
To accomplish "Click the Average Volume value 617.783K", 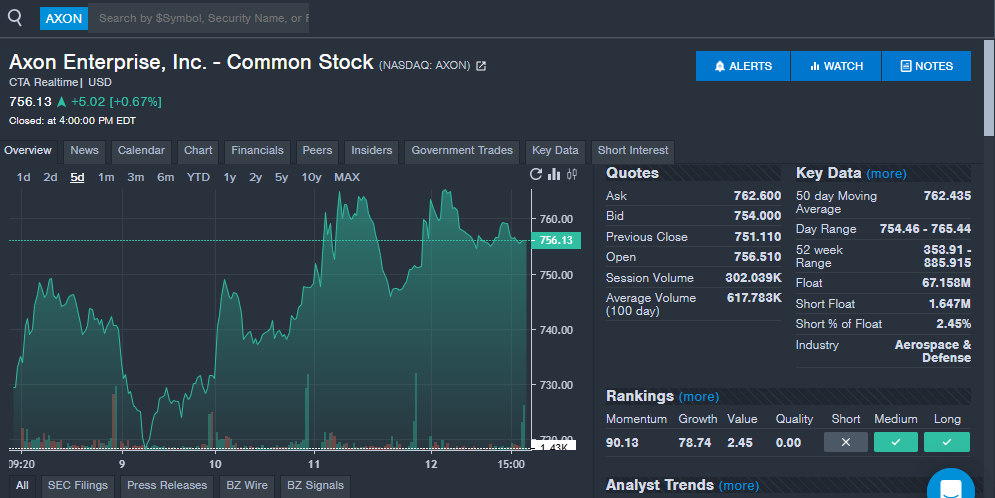I will tap(754, 298).
